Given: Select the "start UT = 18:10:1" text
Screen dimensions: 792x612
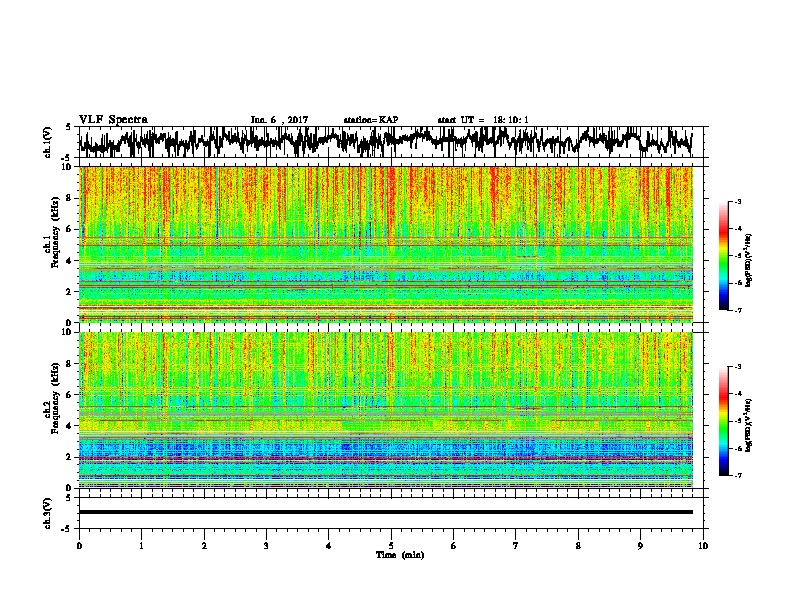Looking at the screenshot, I should [483, 120].
